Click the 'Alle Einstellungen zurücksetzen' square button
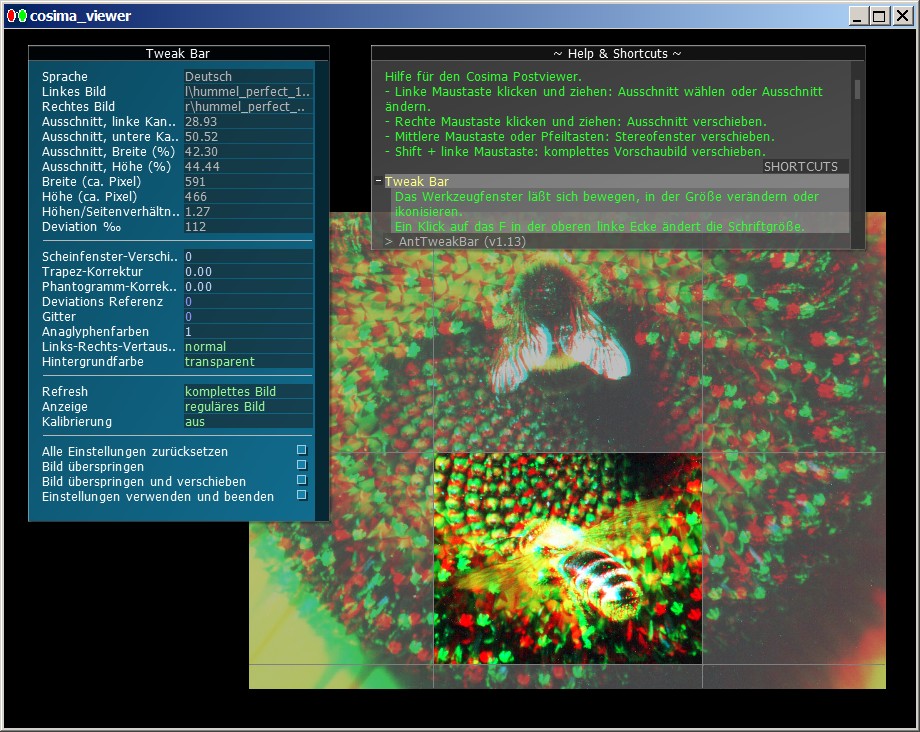 pyautogui.click(x=302, y=450)
